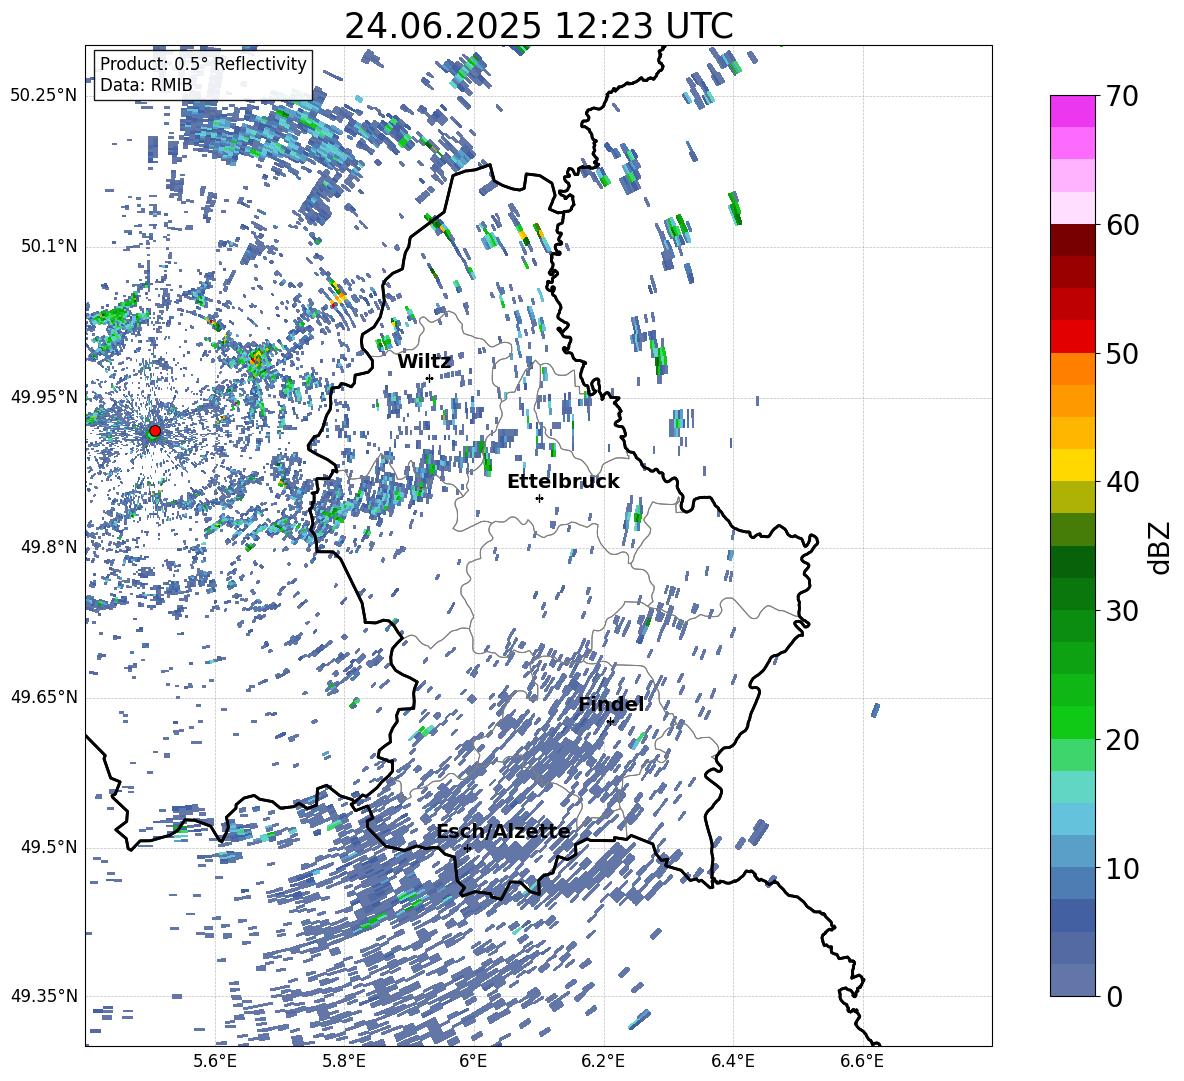Click the 49.5°N latitude label

point(49,847)
